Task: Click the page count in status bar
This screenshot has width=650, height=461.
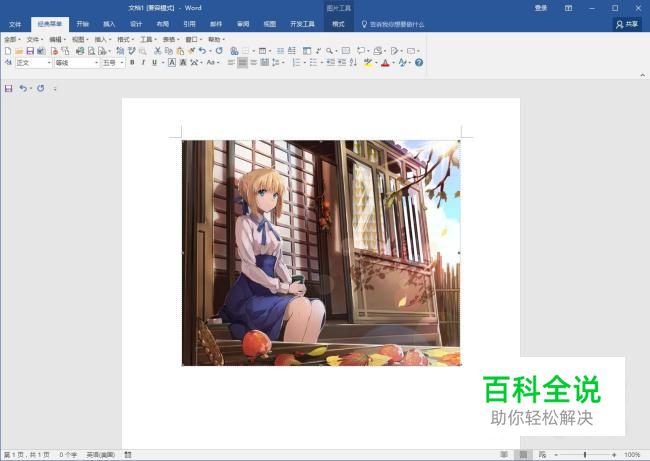Action: coord(27,455)
